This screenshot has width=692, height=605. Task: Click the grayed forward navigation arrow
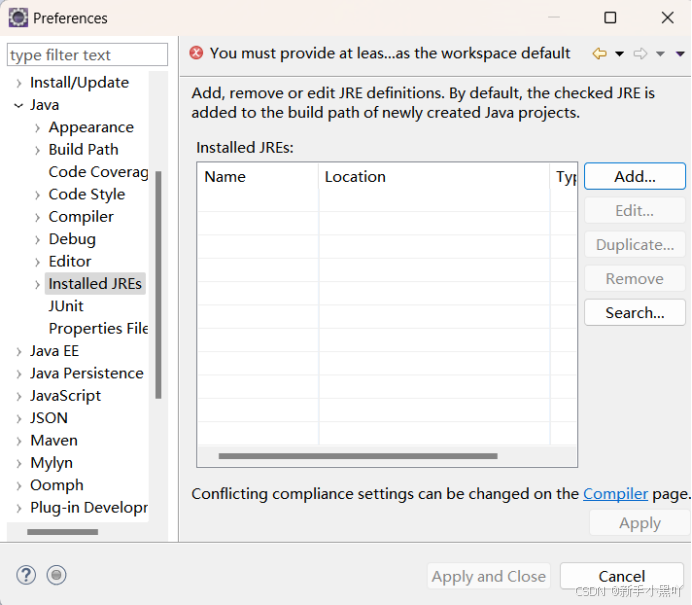[640, 54]
